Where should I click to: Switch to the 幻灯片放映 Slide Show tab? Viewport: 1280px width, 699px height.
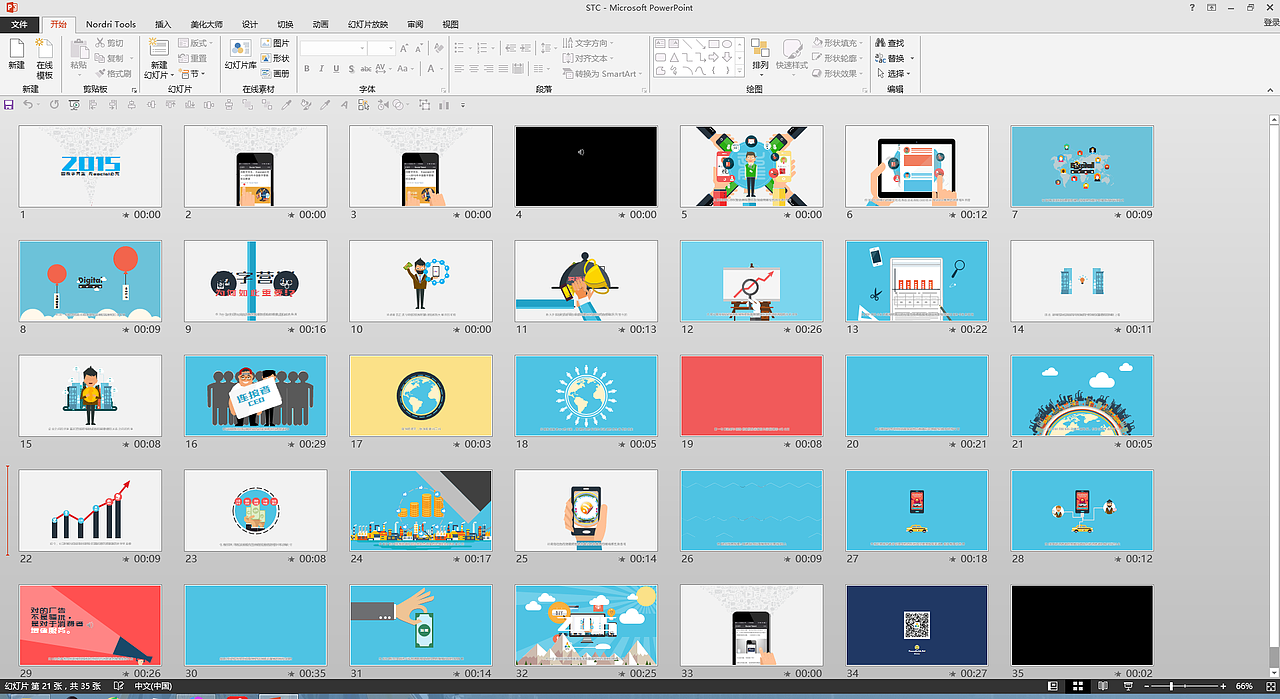(368, 24)
